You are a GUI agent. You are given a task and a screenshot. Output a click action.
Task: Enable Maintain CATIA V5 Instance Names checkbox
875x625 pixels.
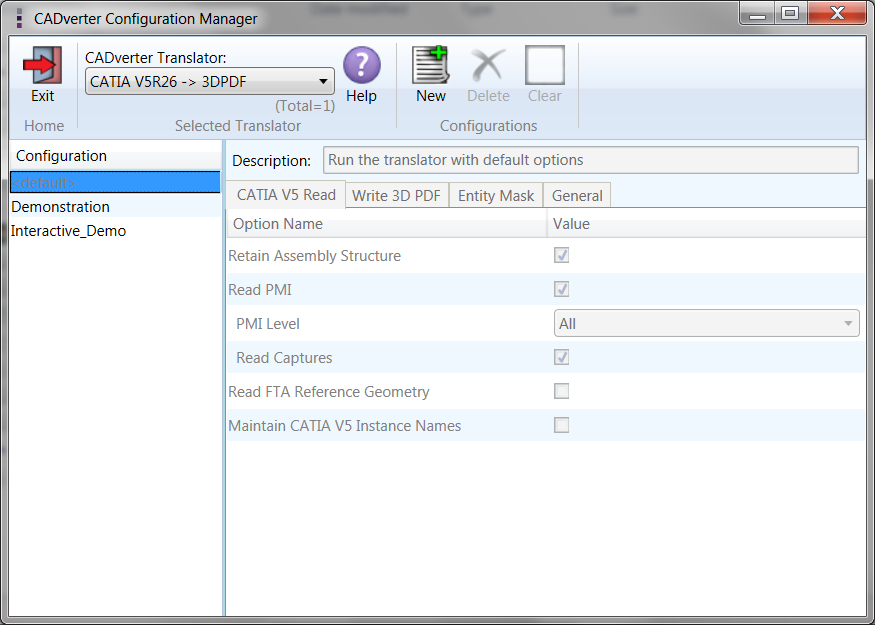[561, 425]
